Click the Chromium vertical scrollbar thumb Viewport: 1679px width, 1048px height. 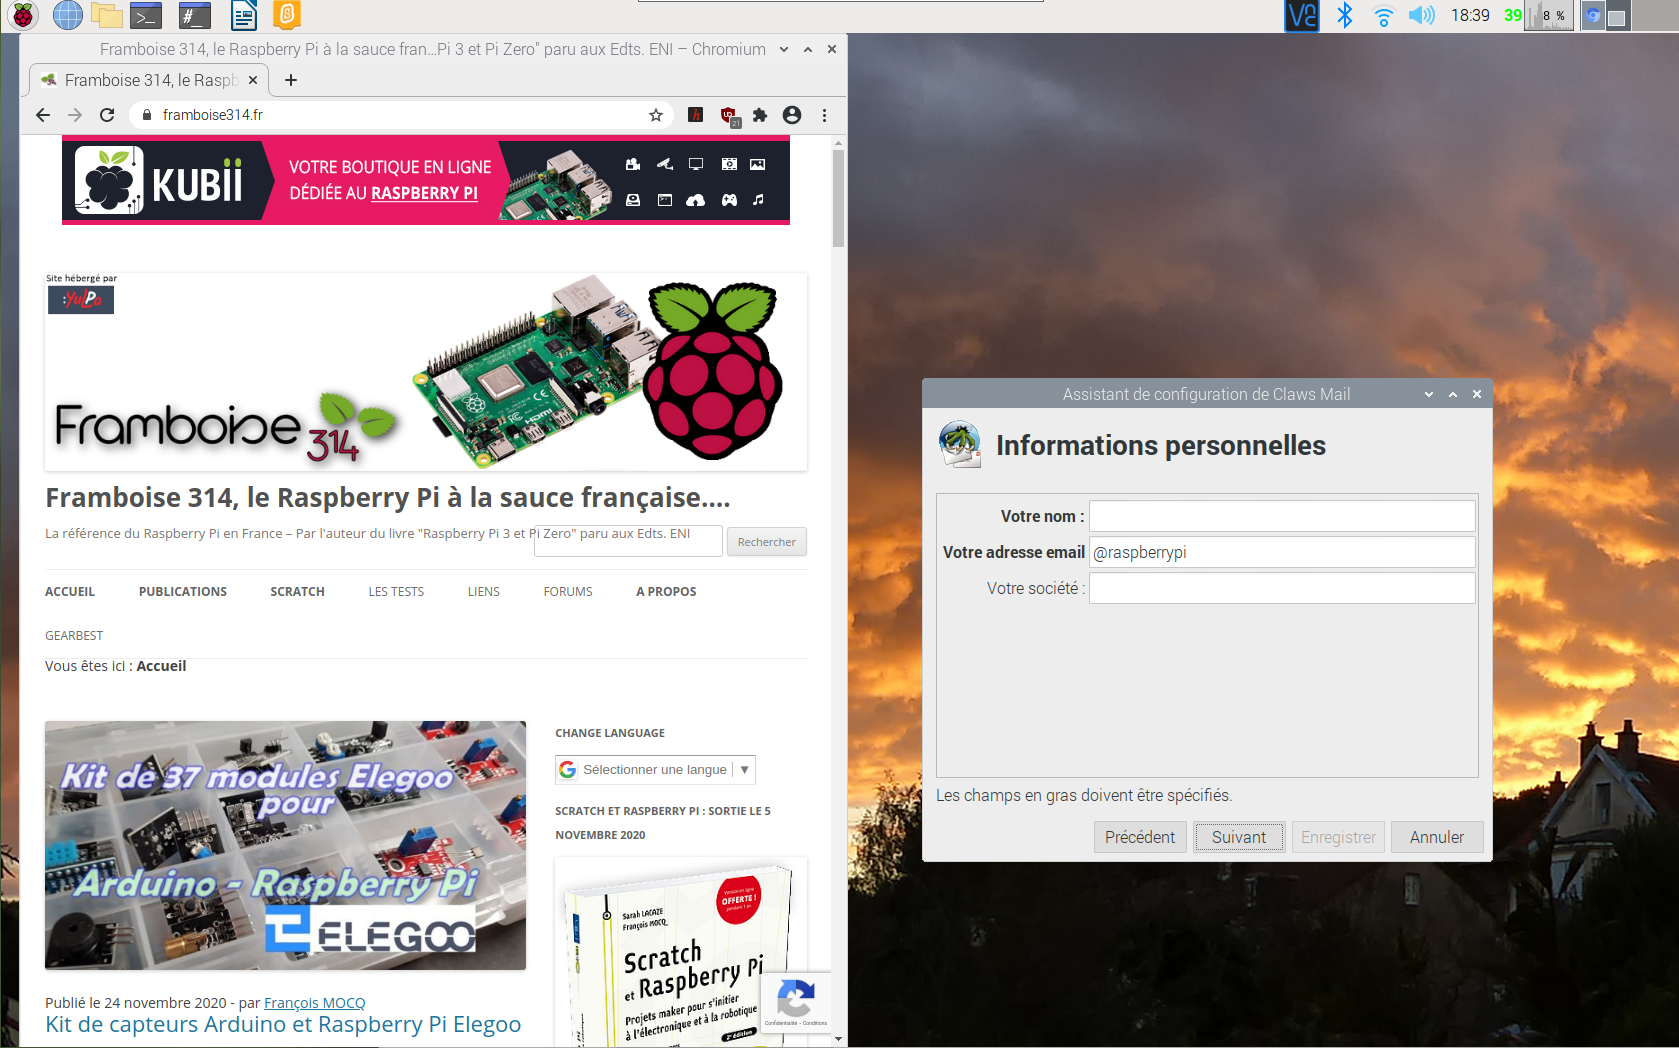click(838, 198)
